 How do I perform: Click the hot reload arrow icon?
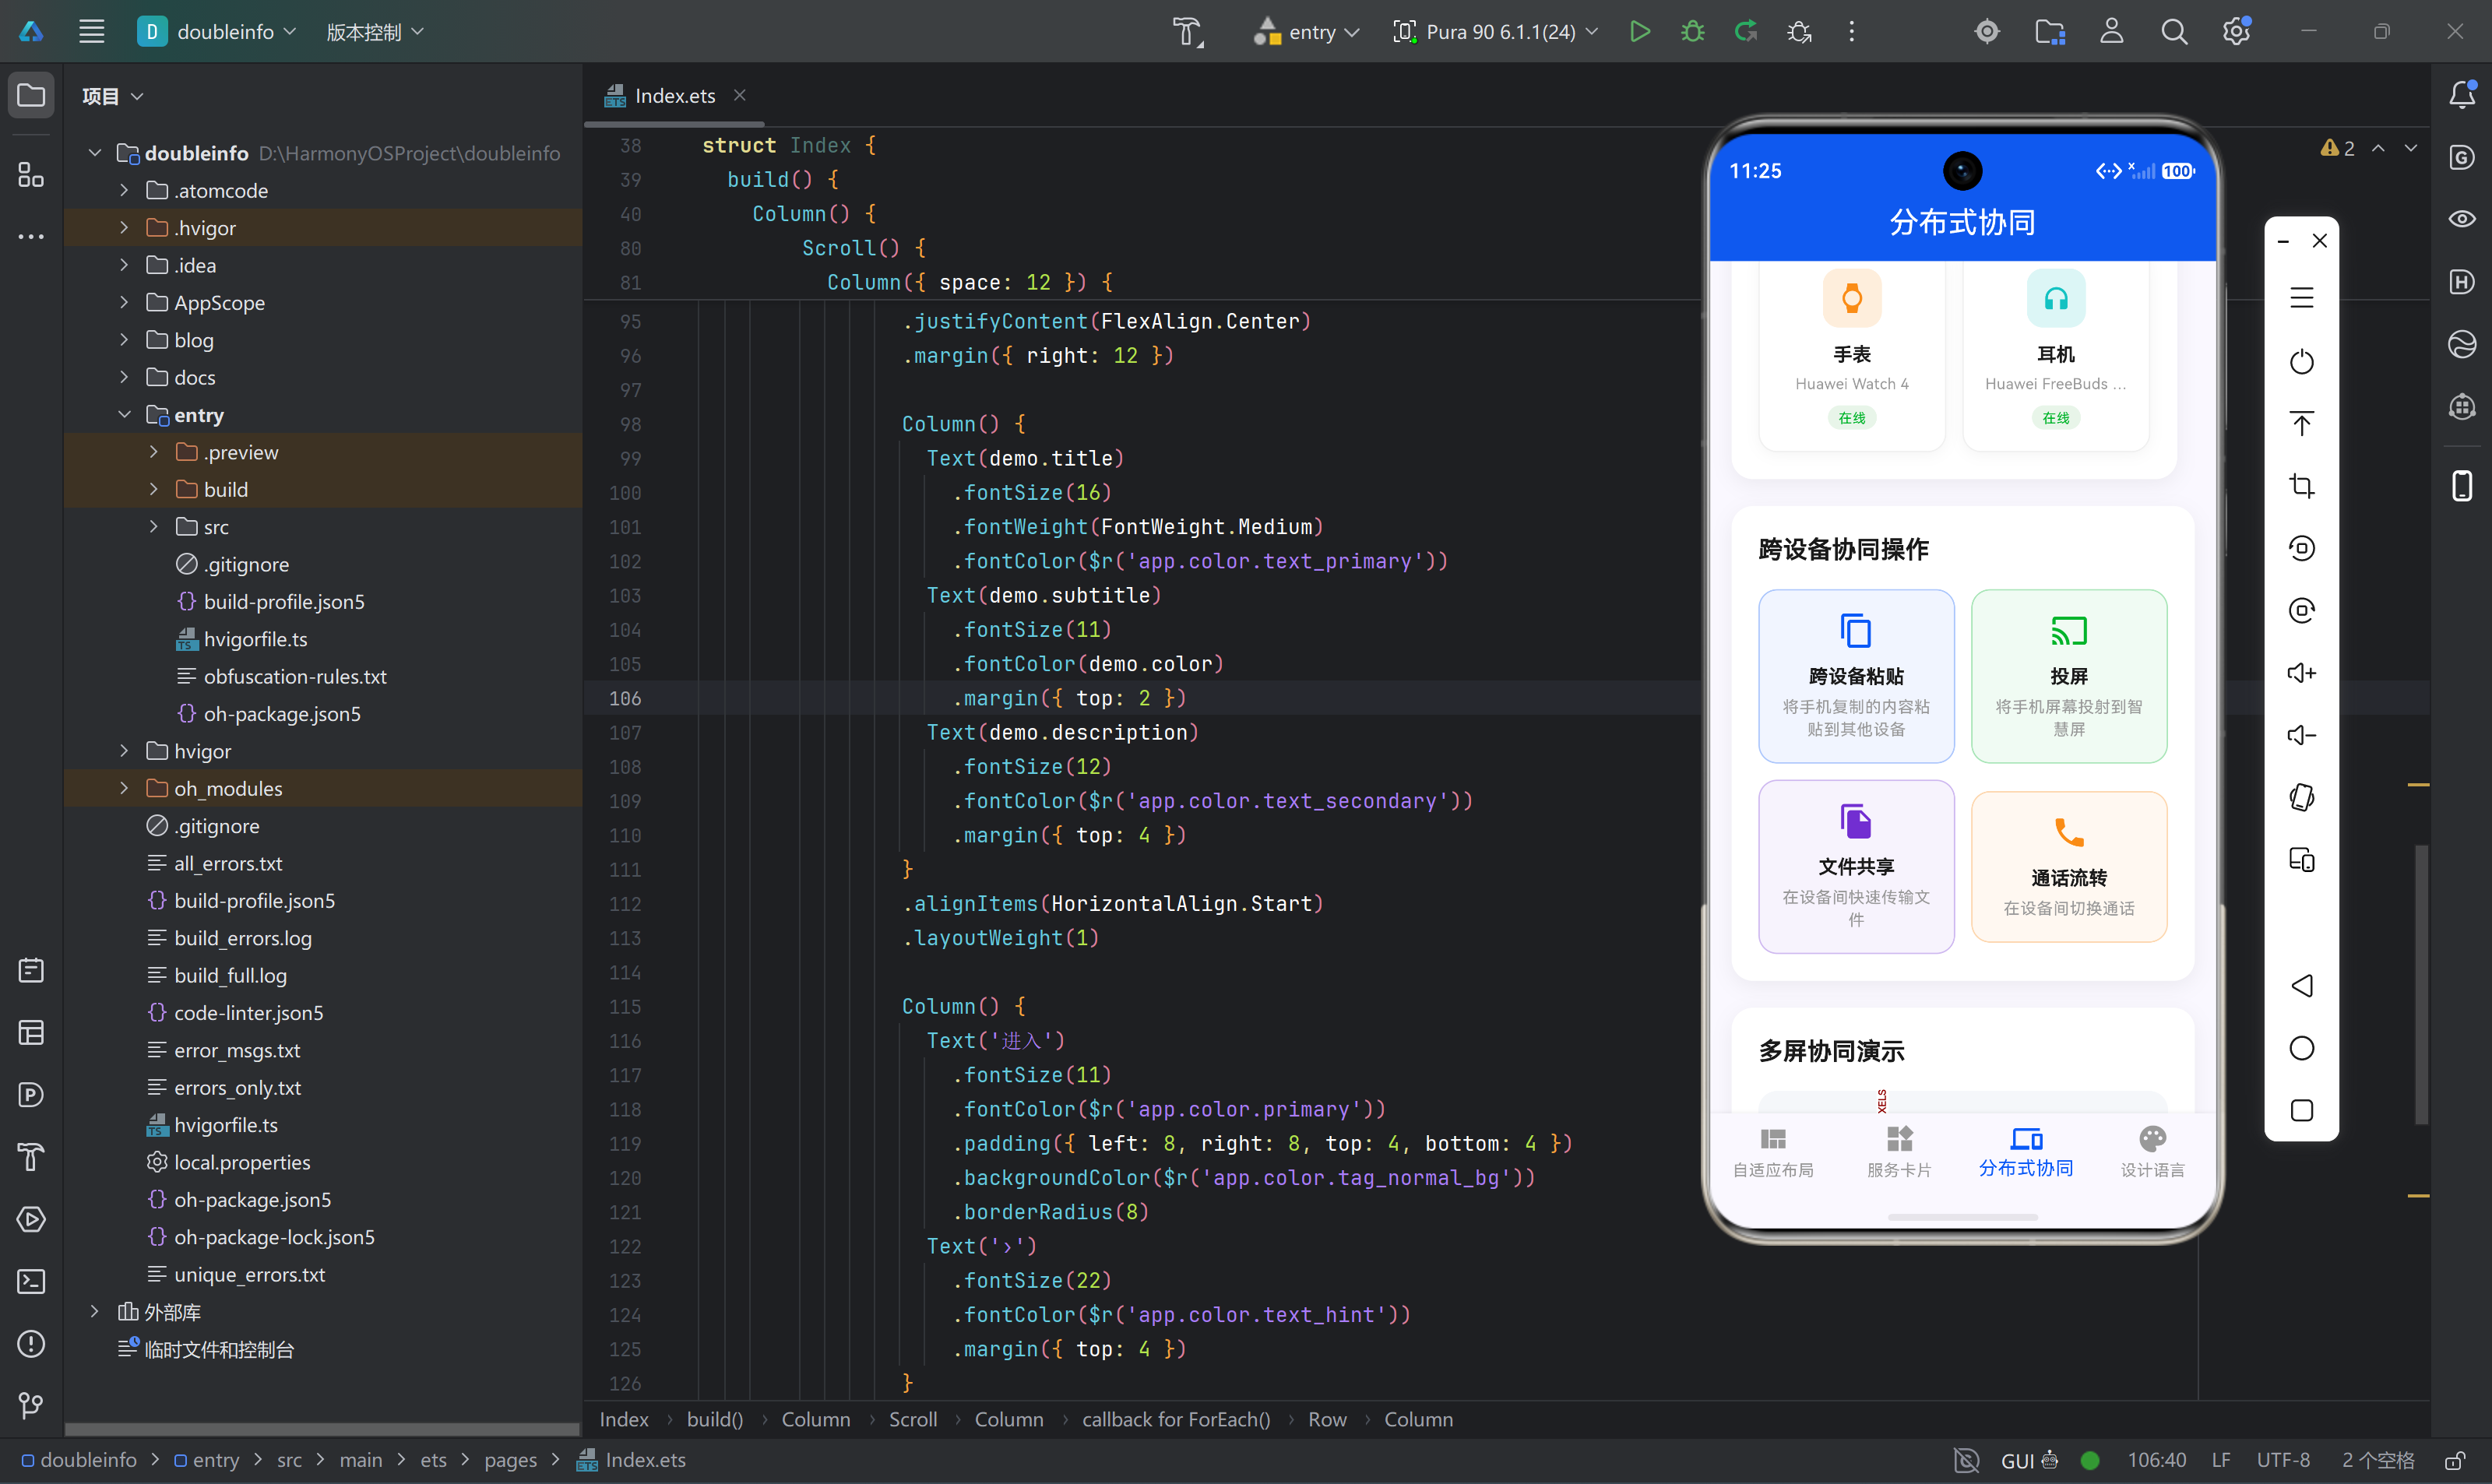pos(1746,32)
